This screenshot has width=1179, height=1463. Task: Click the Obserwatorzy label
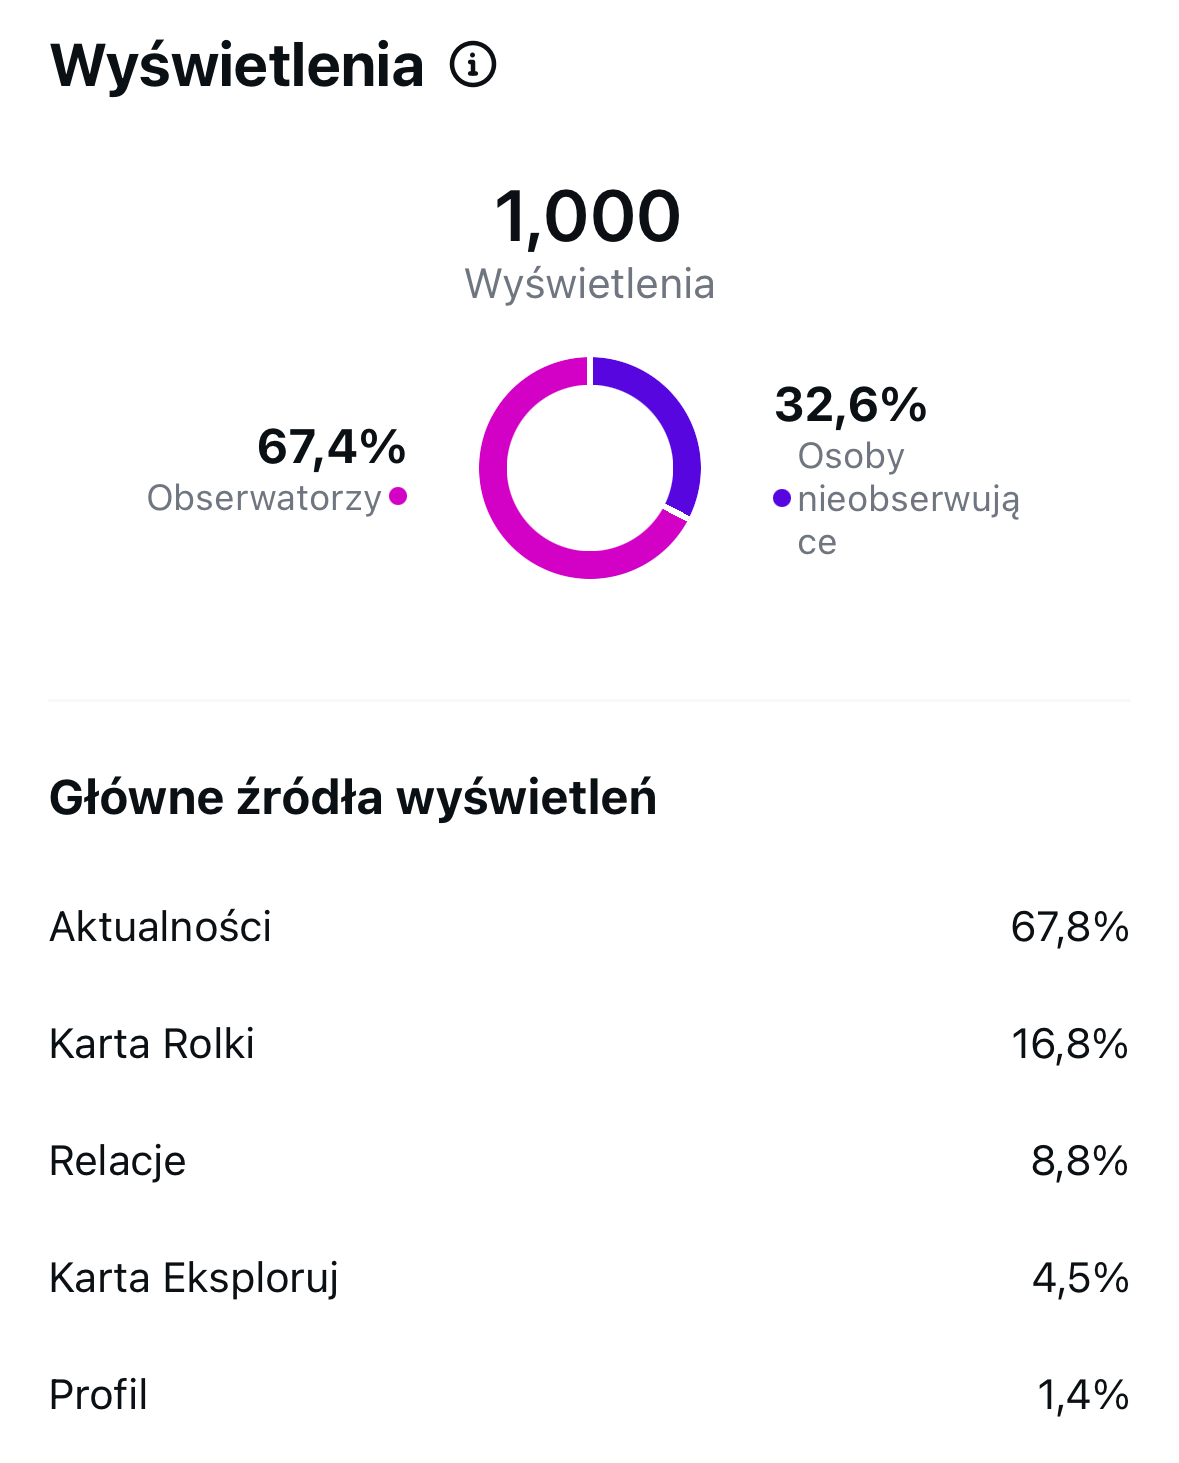[264, 498]
